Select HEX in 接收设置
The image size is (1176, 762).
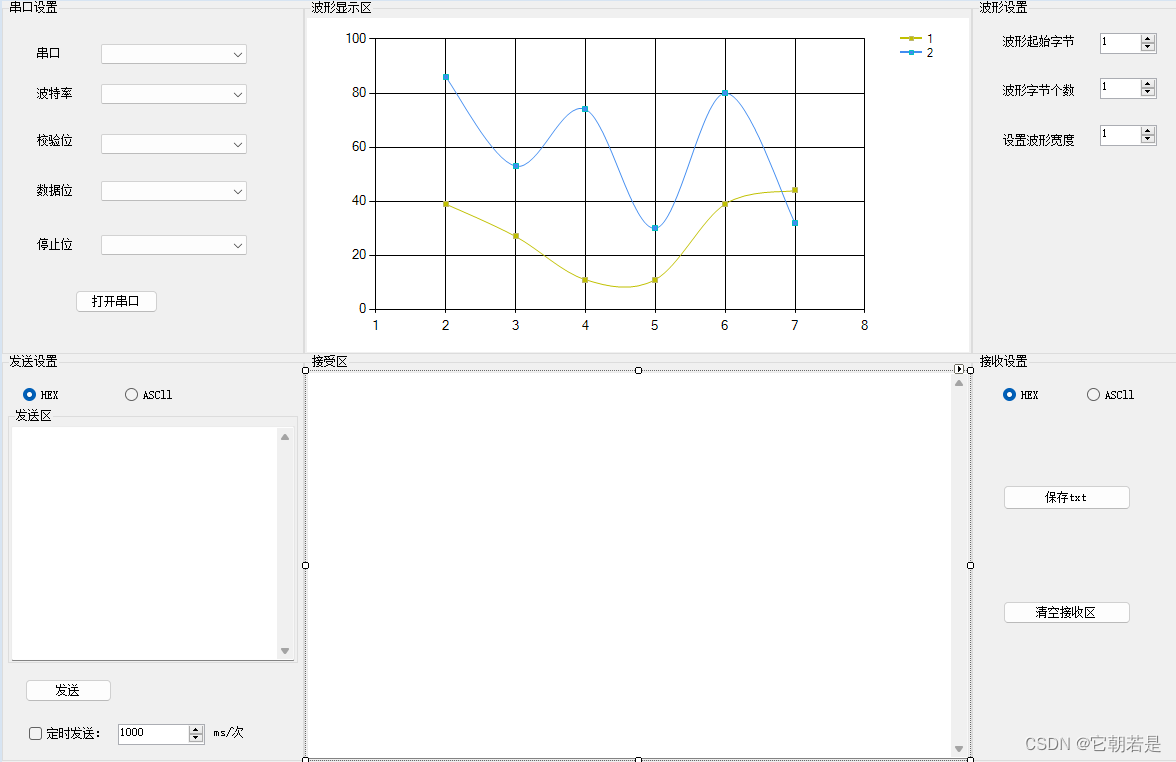[x=1021, y=394]
